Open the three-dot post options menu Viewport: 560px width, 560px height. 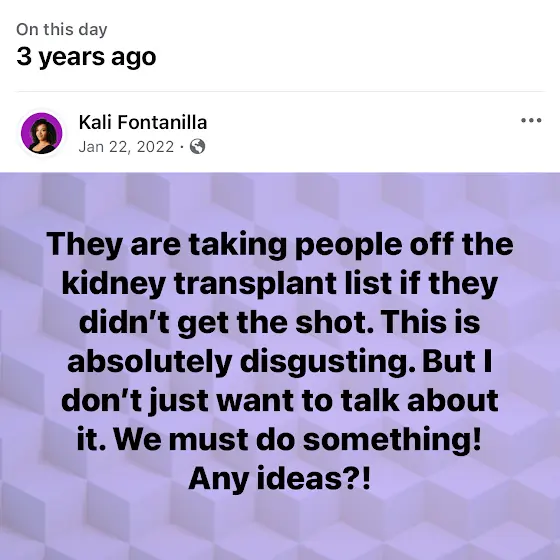pos(531,120)
